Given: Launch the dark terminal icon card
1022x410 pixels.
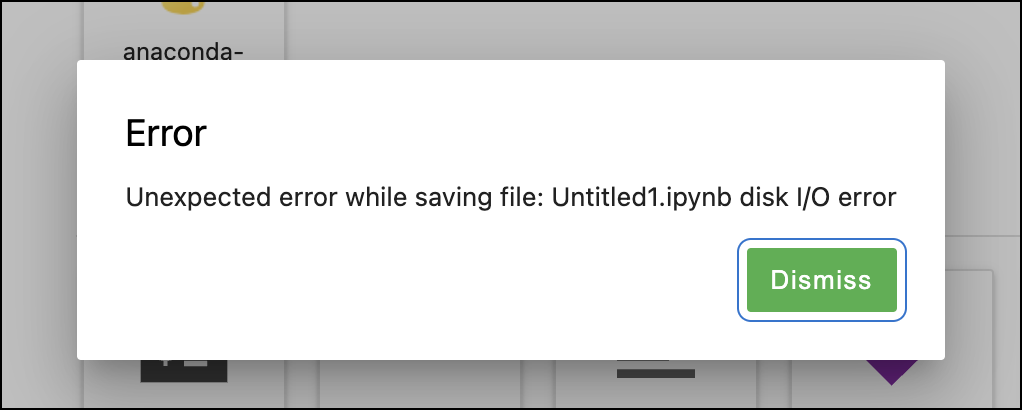Looking at the screenshot, I should pyautogui.click(x=184, y=370).
